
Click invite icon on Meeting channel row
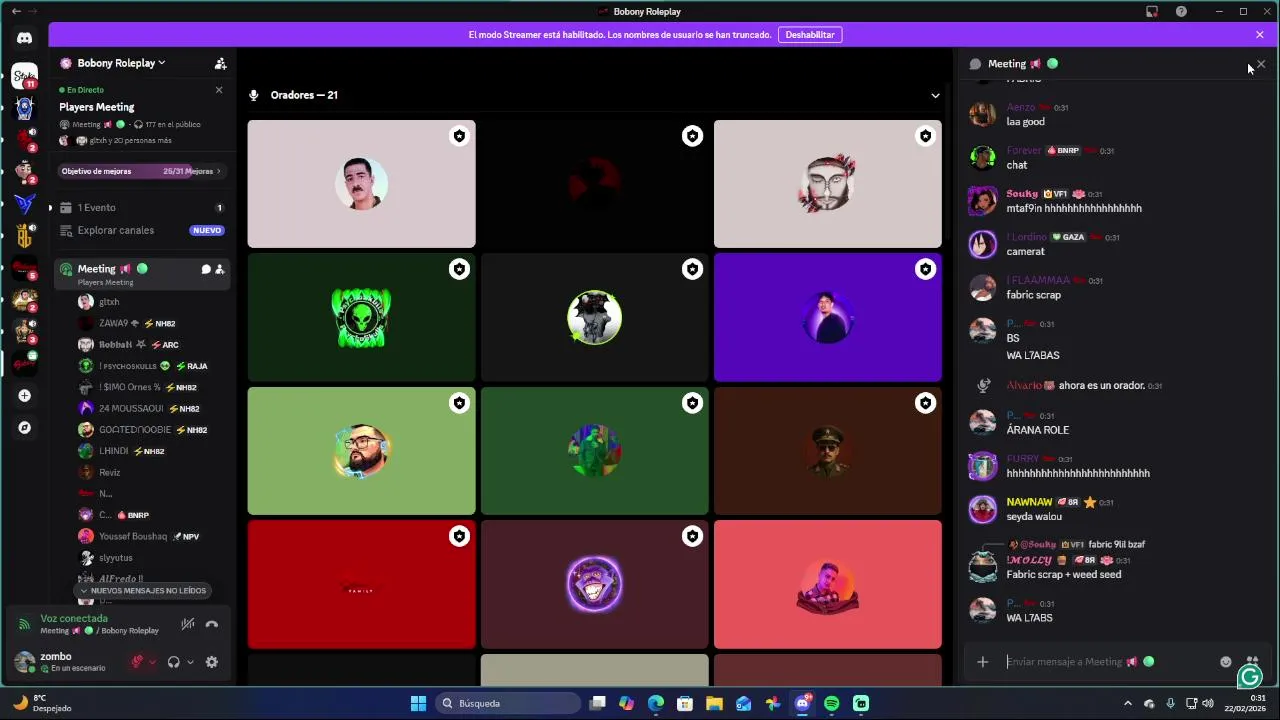pos(220,269)
